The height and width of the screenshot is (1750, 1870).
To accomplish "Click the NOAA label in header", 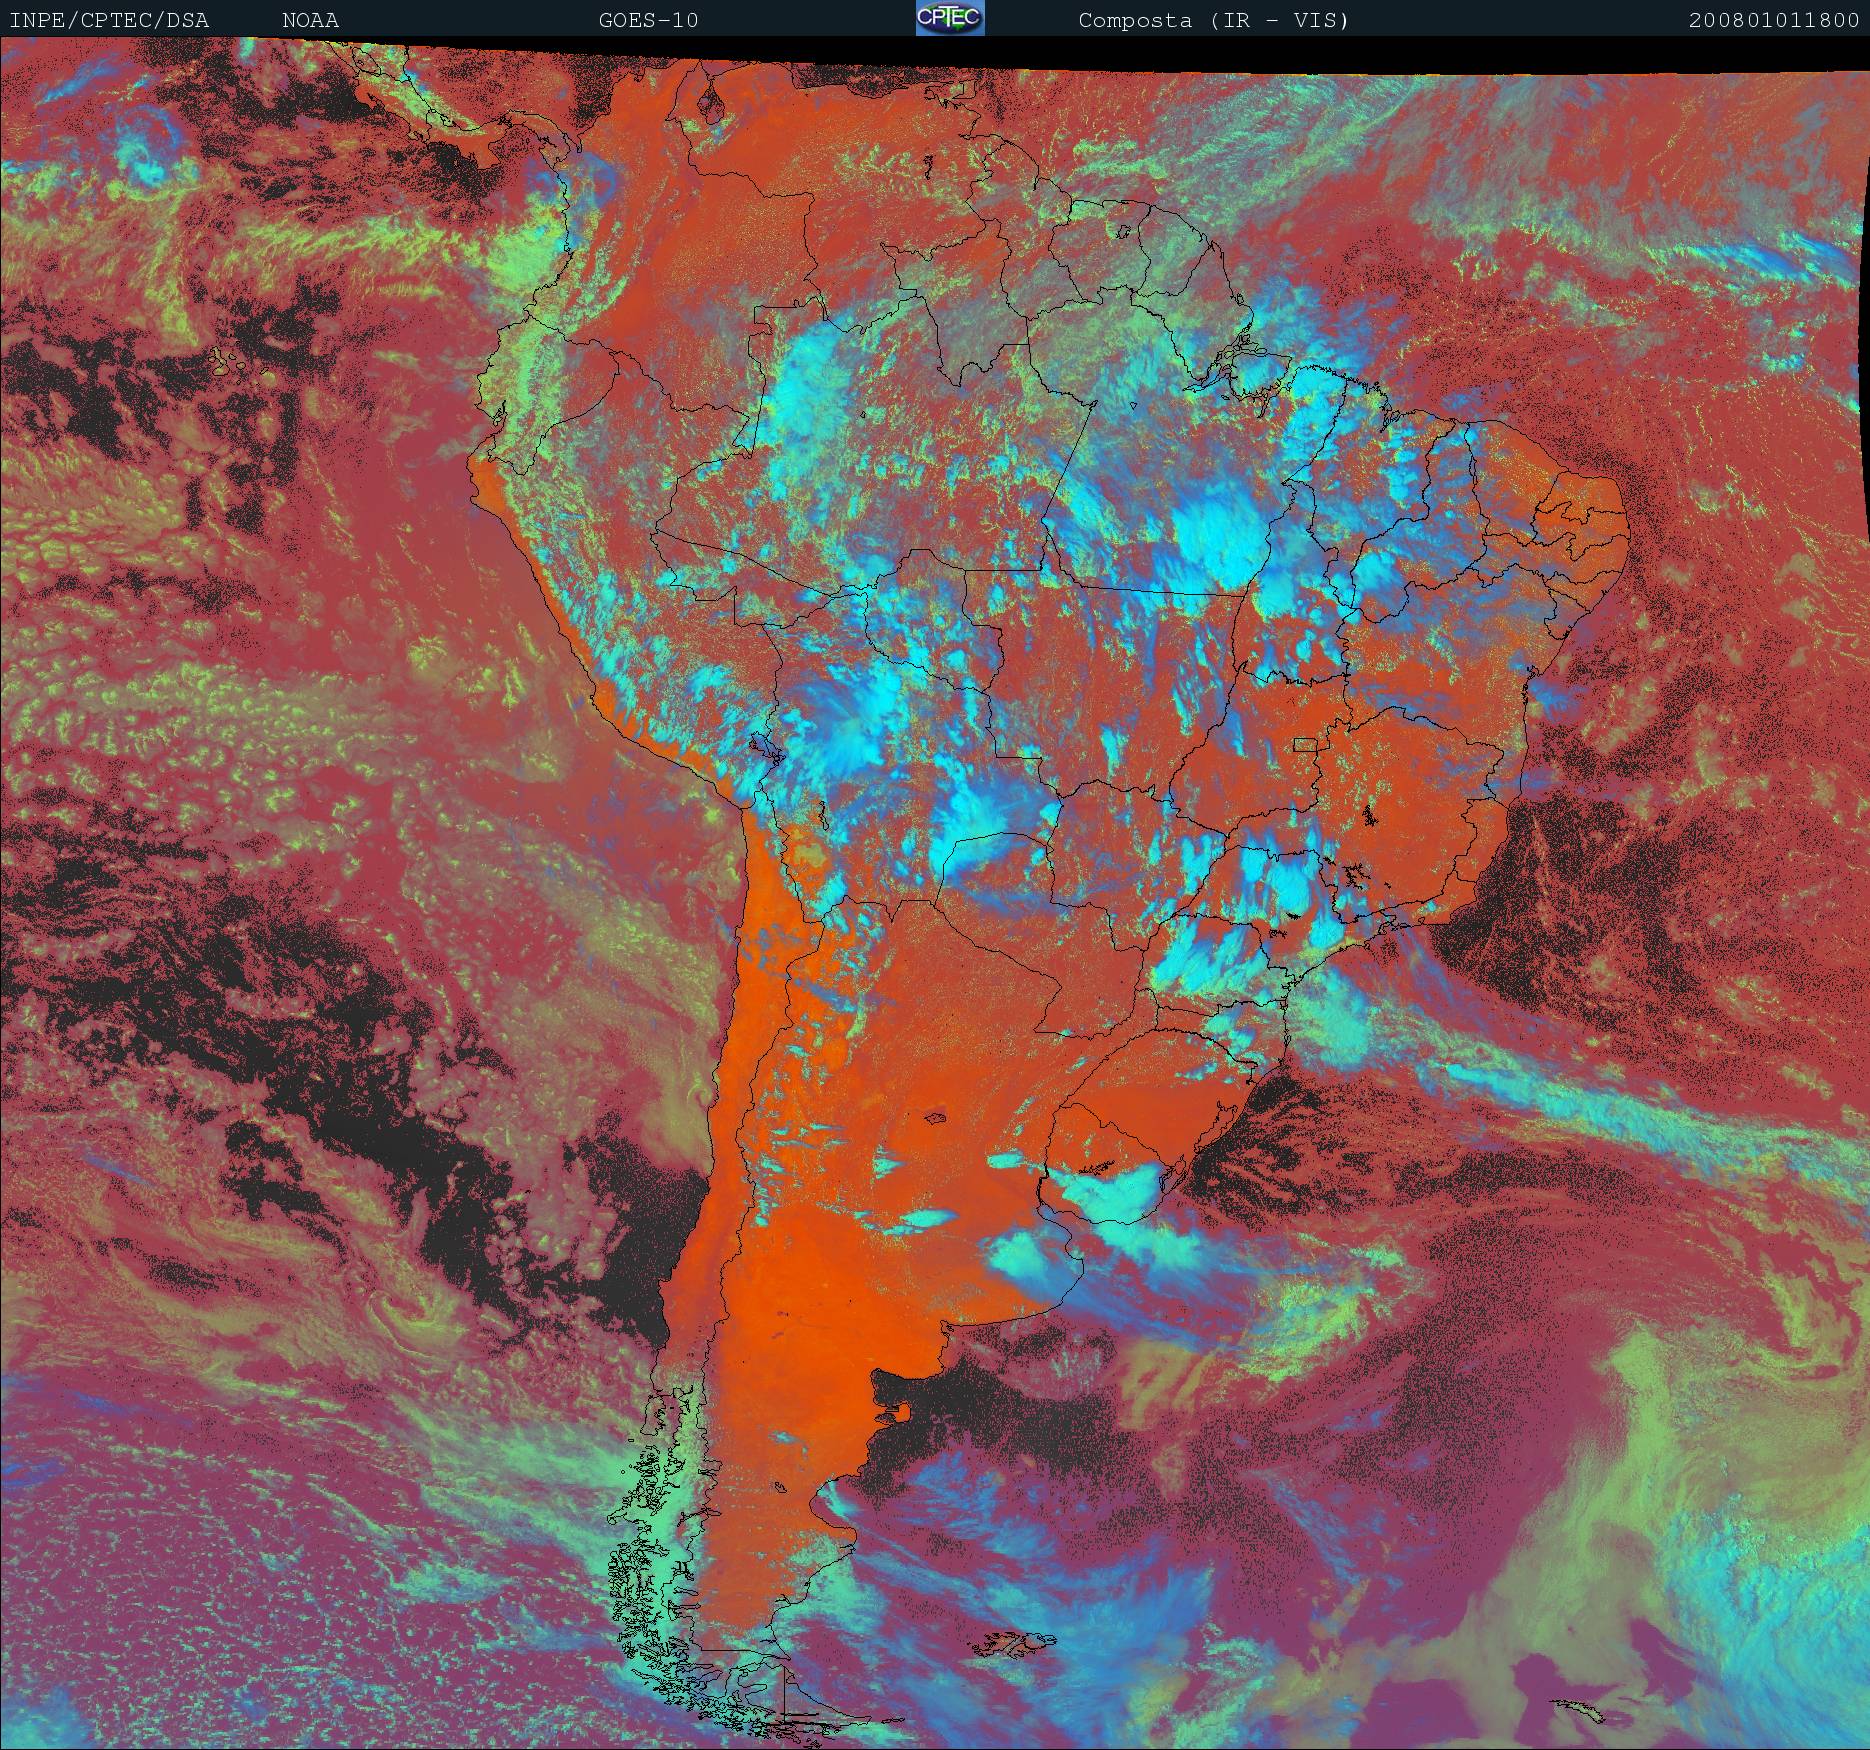I will [x=310, y=20].
